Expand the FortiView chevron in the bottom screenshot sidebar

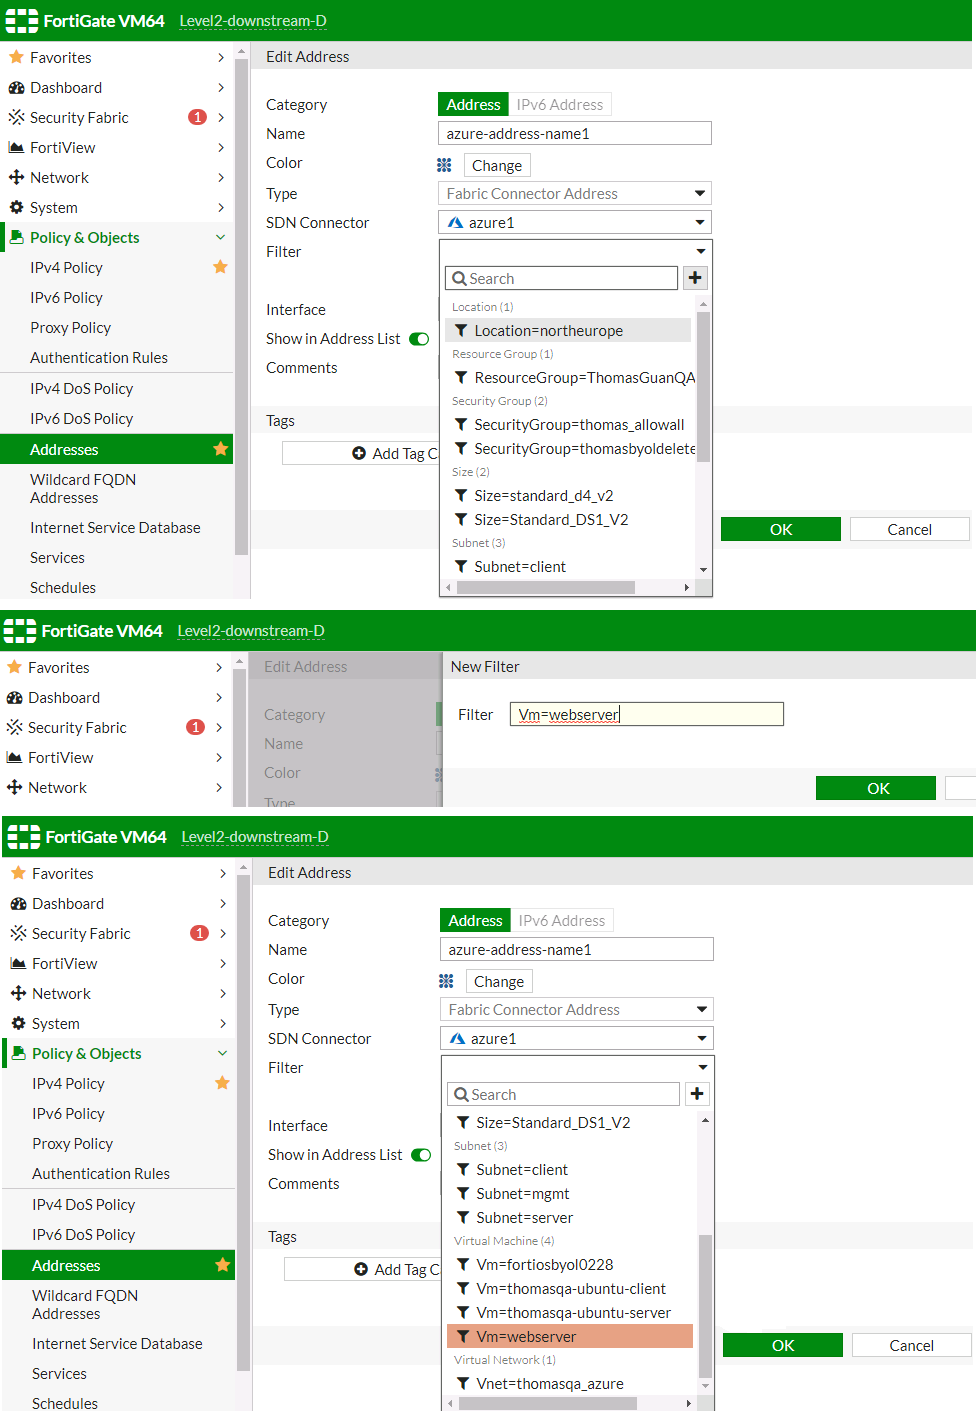223,963
